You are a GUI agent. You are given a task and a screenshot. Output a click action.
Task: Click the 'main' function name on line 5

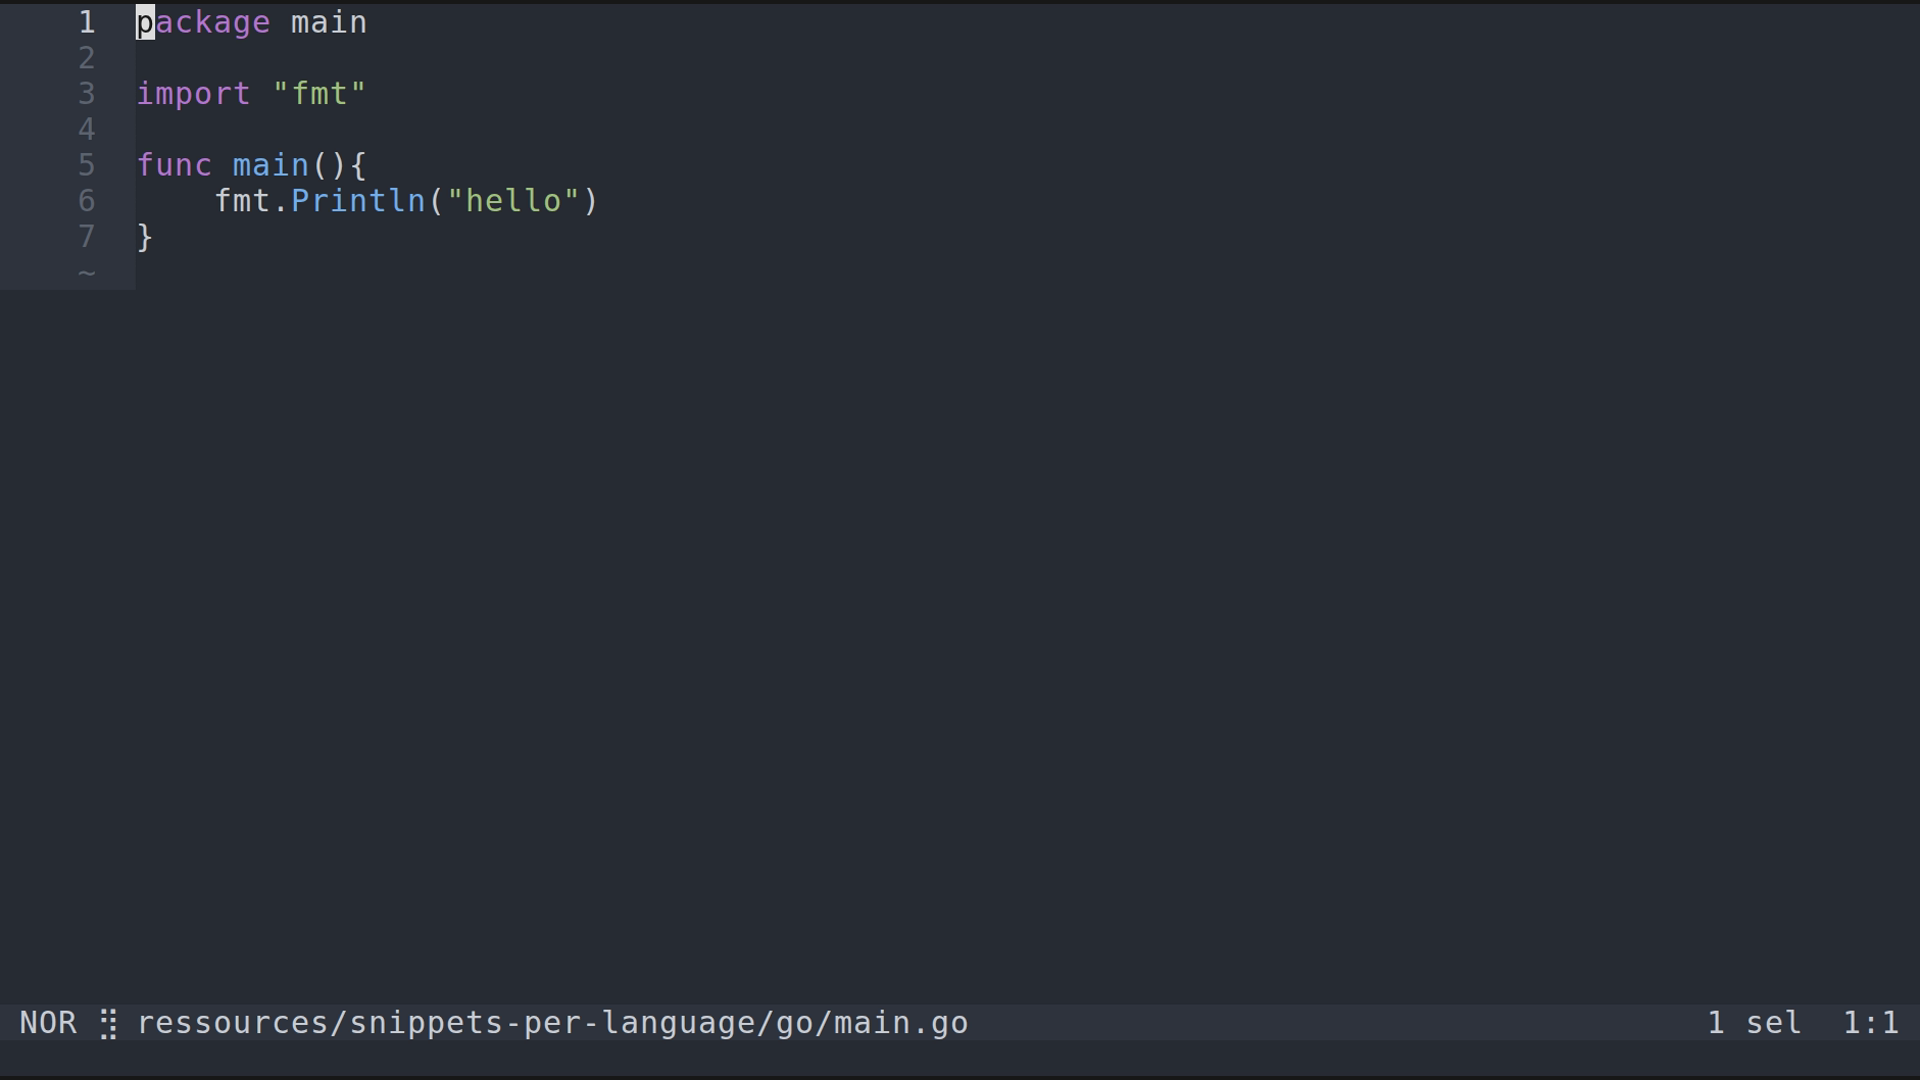click(271, 165)
